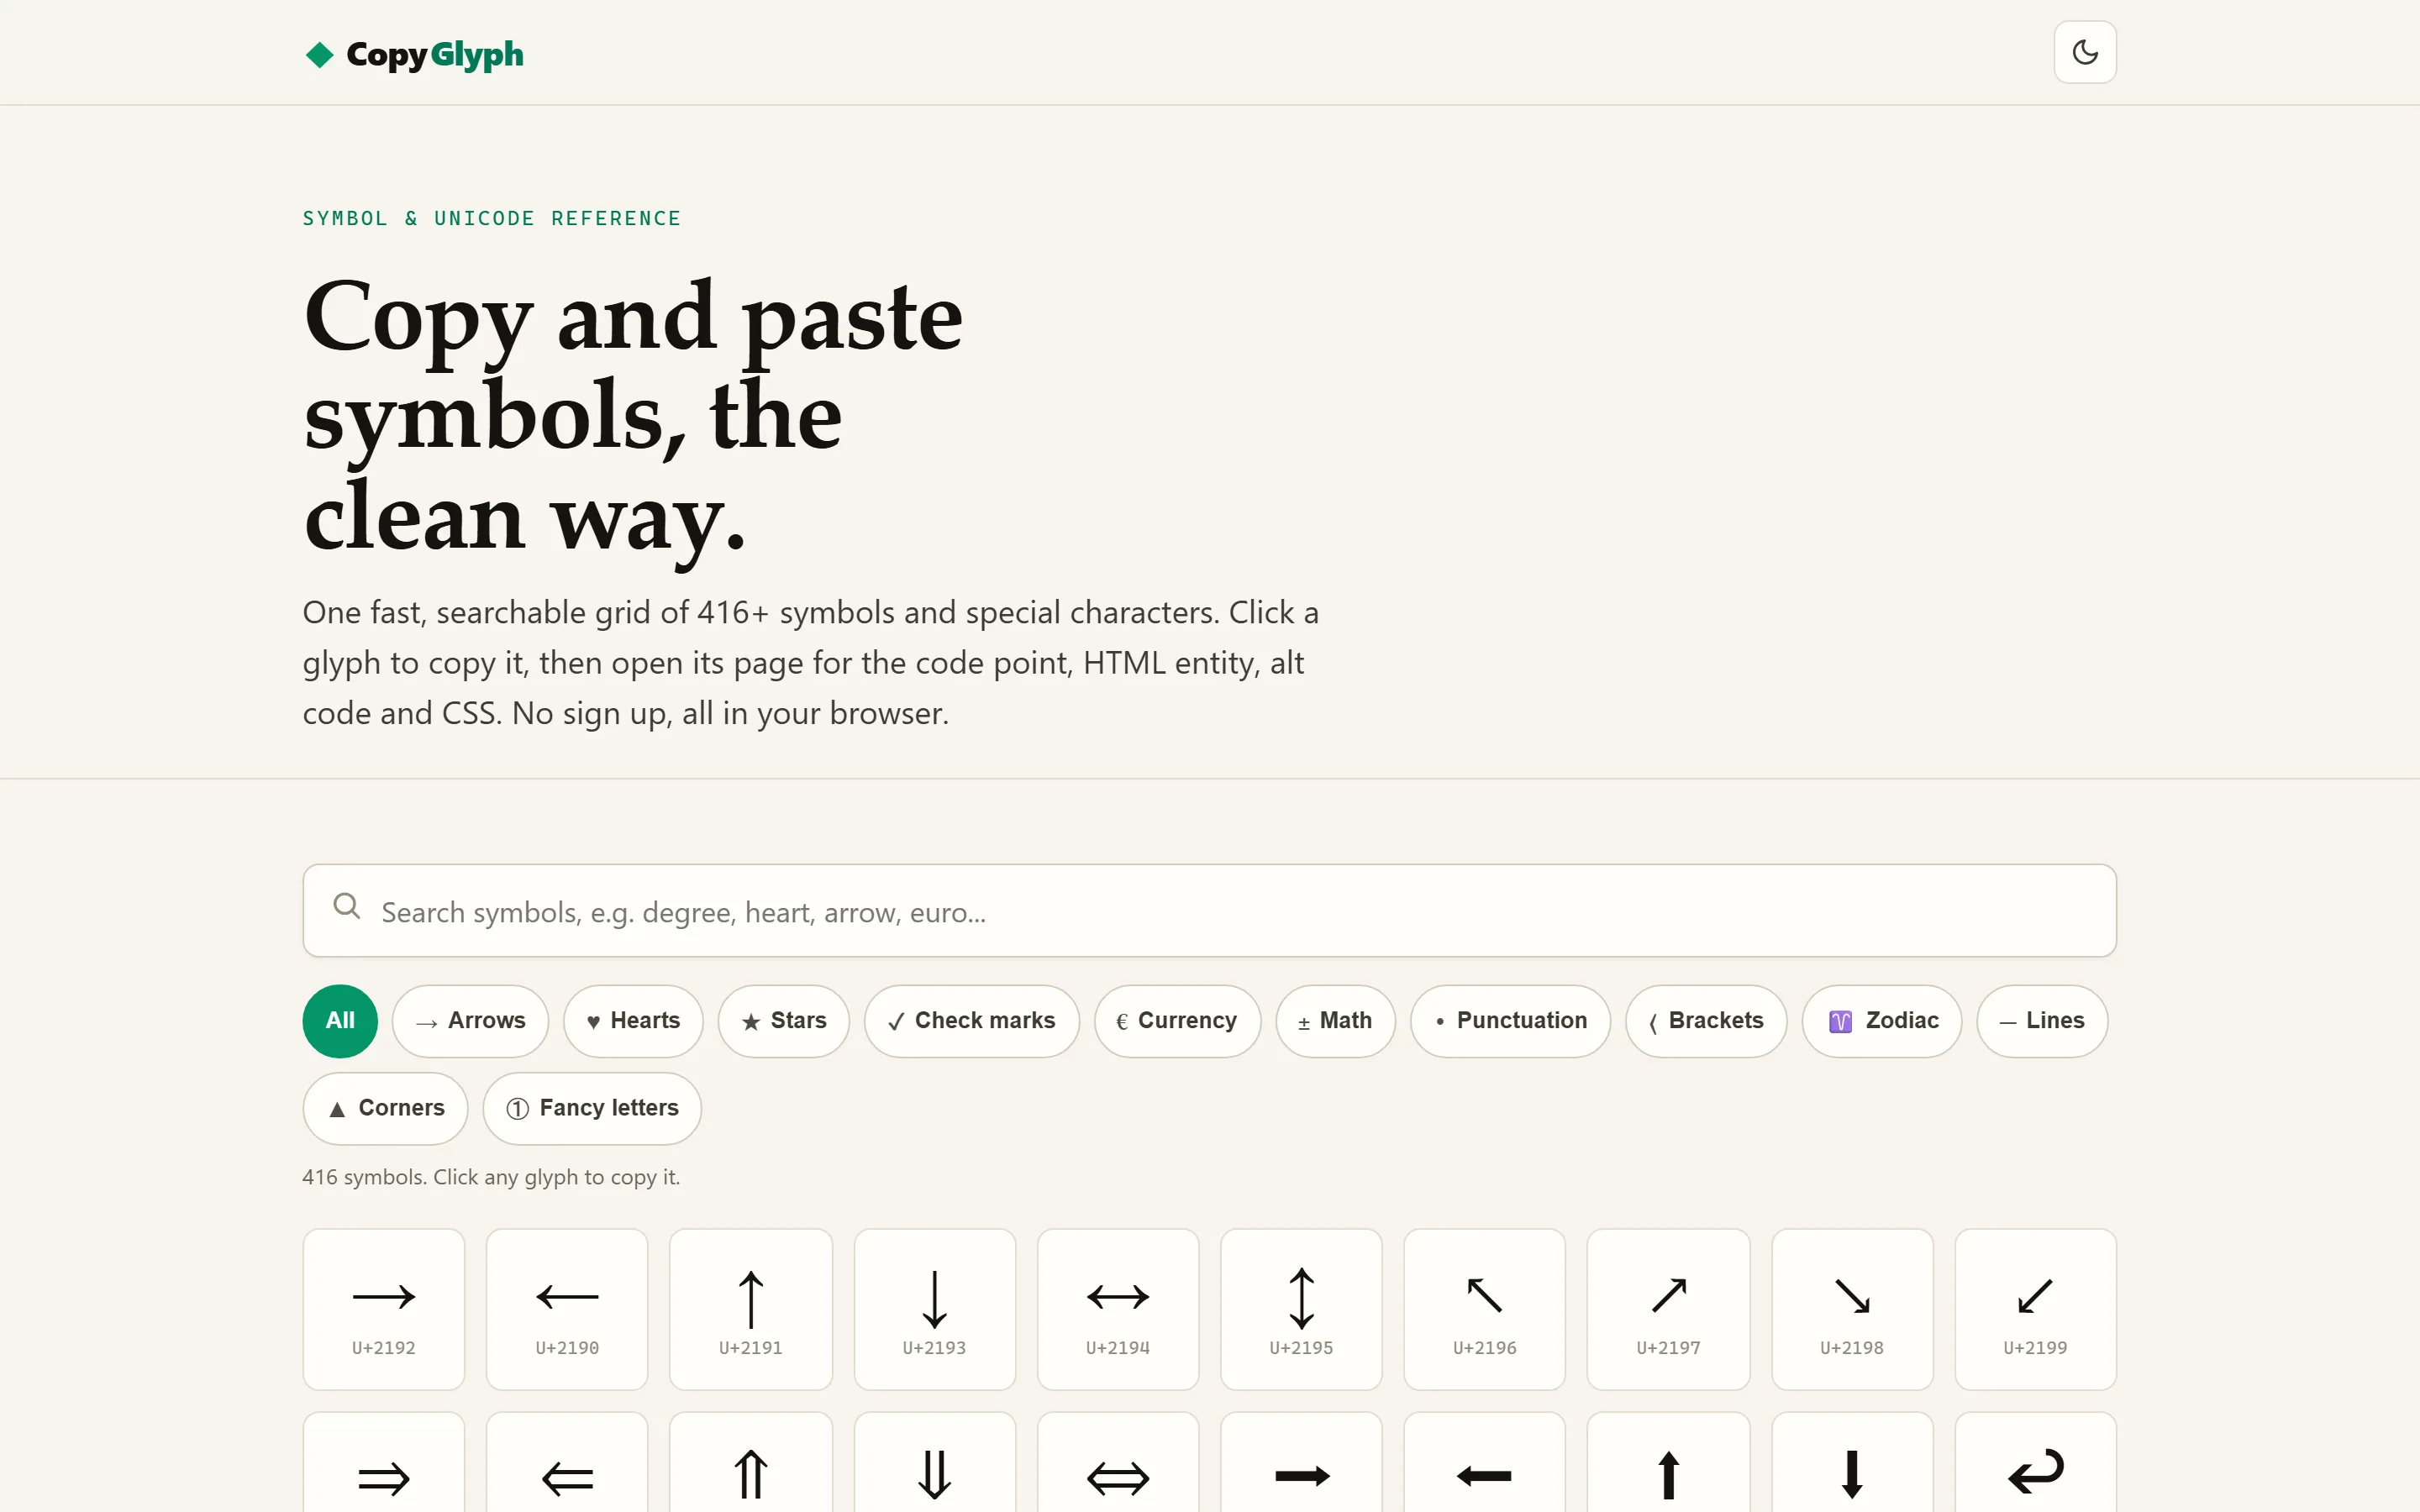This screenshot has height=1512, width=2420.
Task: Copy the north-east arrow glyph U+2197
Action: coord(1668,1309)
